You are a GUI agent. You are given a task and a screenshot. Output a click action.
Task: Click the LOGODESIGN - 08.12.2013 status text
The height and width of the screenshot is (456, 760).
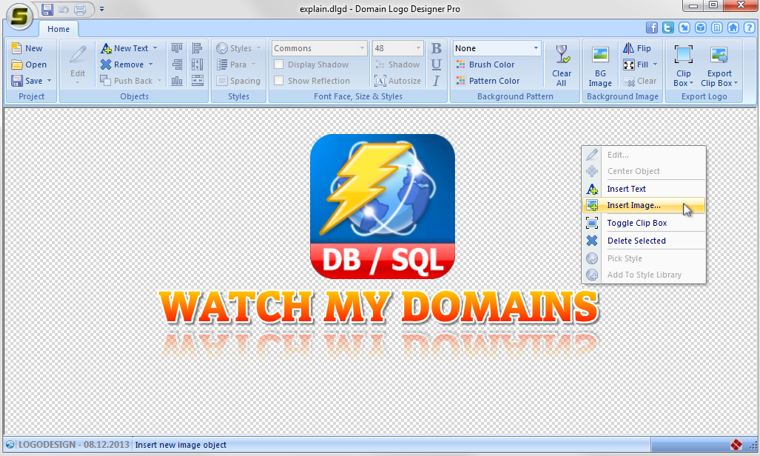[74, 444]
